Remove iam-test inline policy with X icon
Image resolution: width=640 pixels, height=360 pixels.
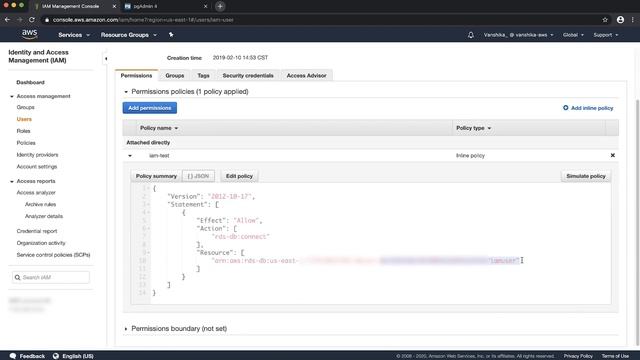pos(612,155)
